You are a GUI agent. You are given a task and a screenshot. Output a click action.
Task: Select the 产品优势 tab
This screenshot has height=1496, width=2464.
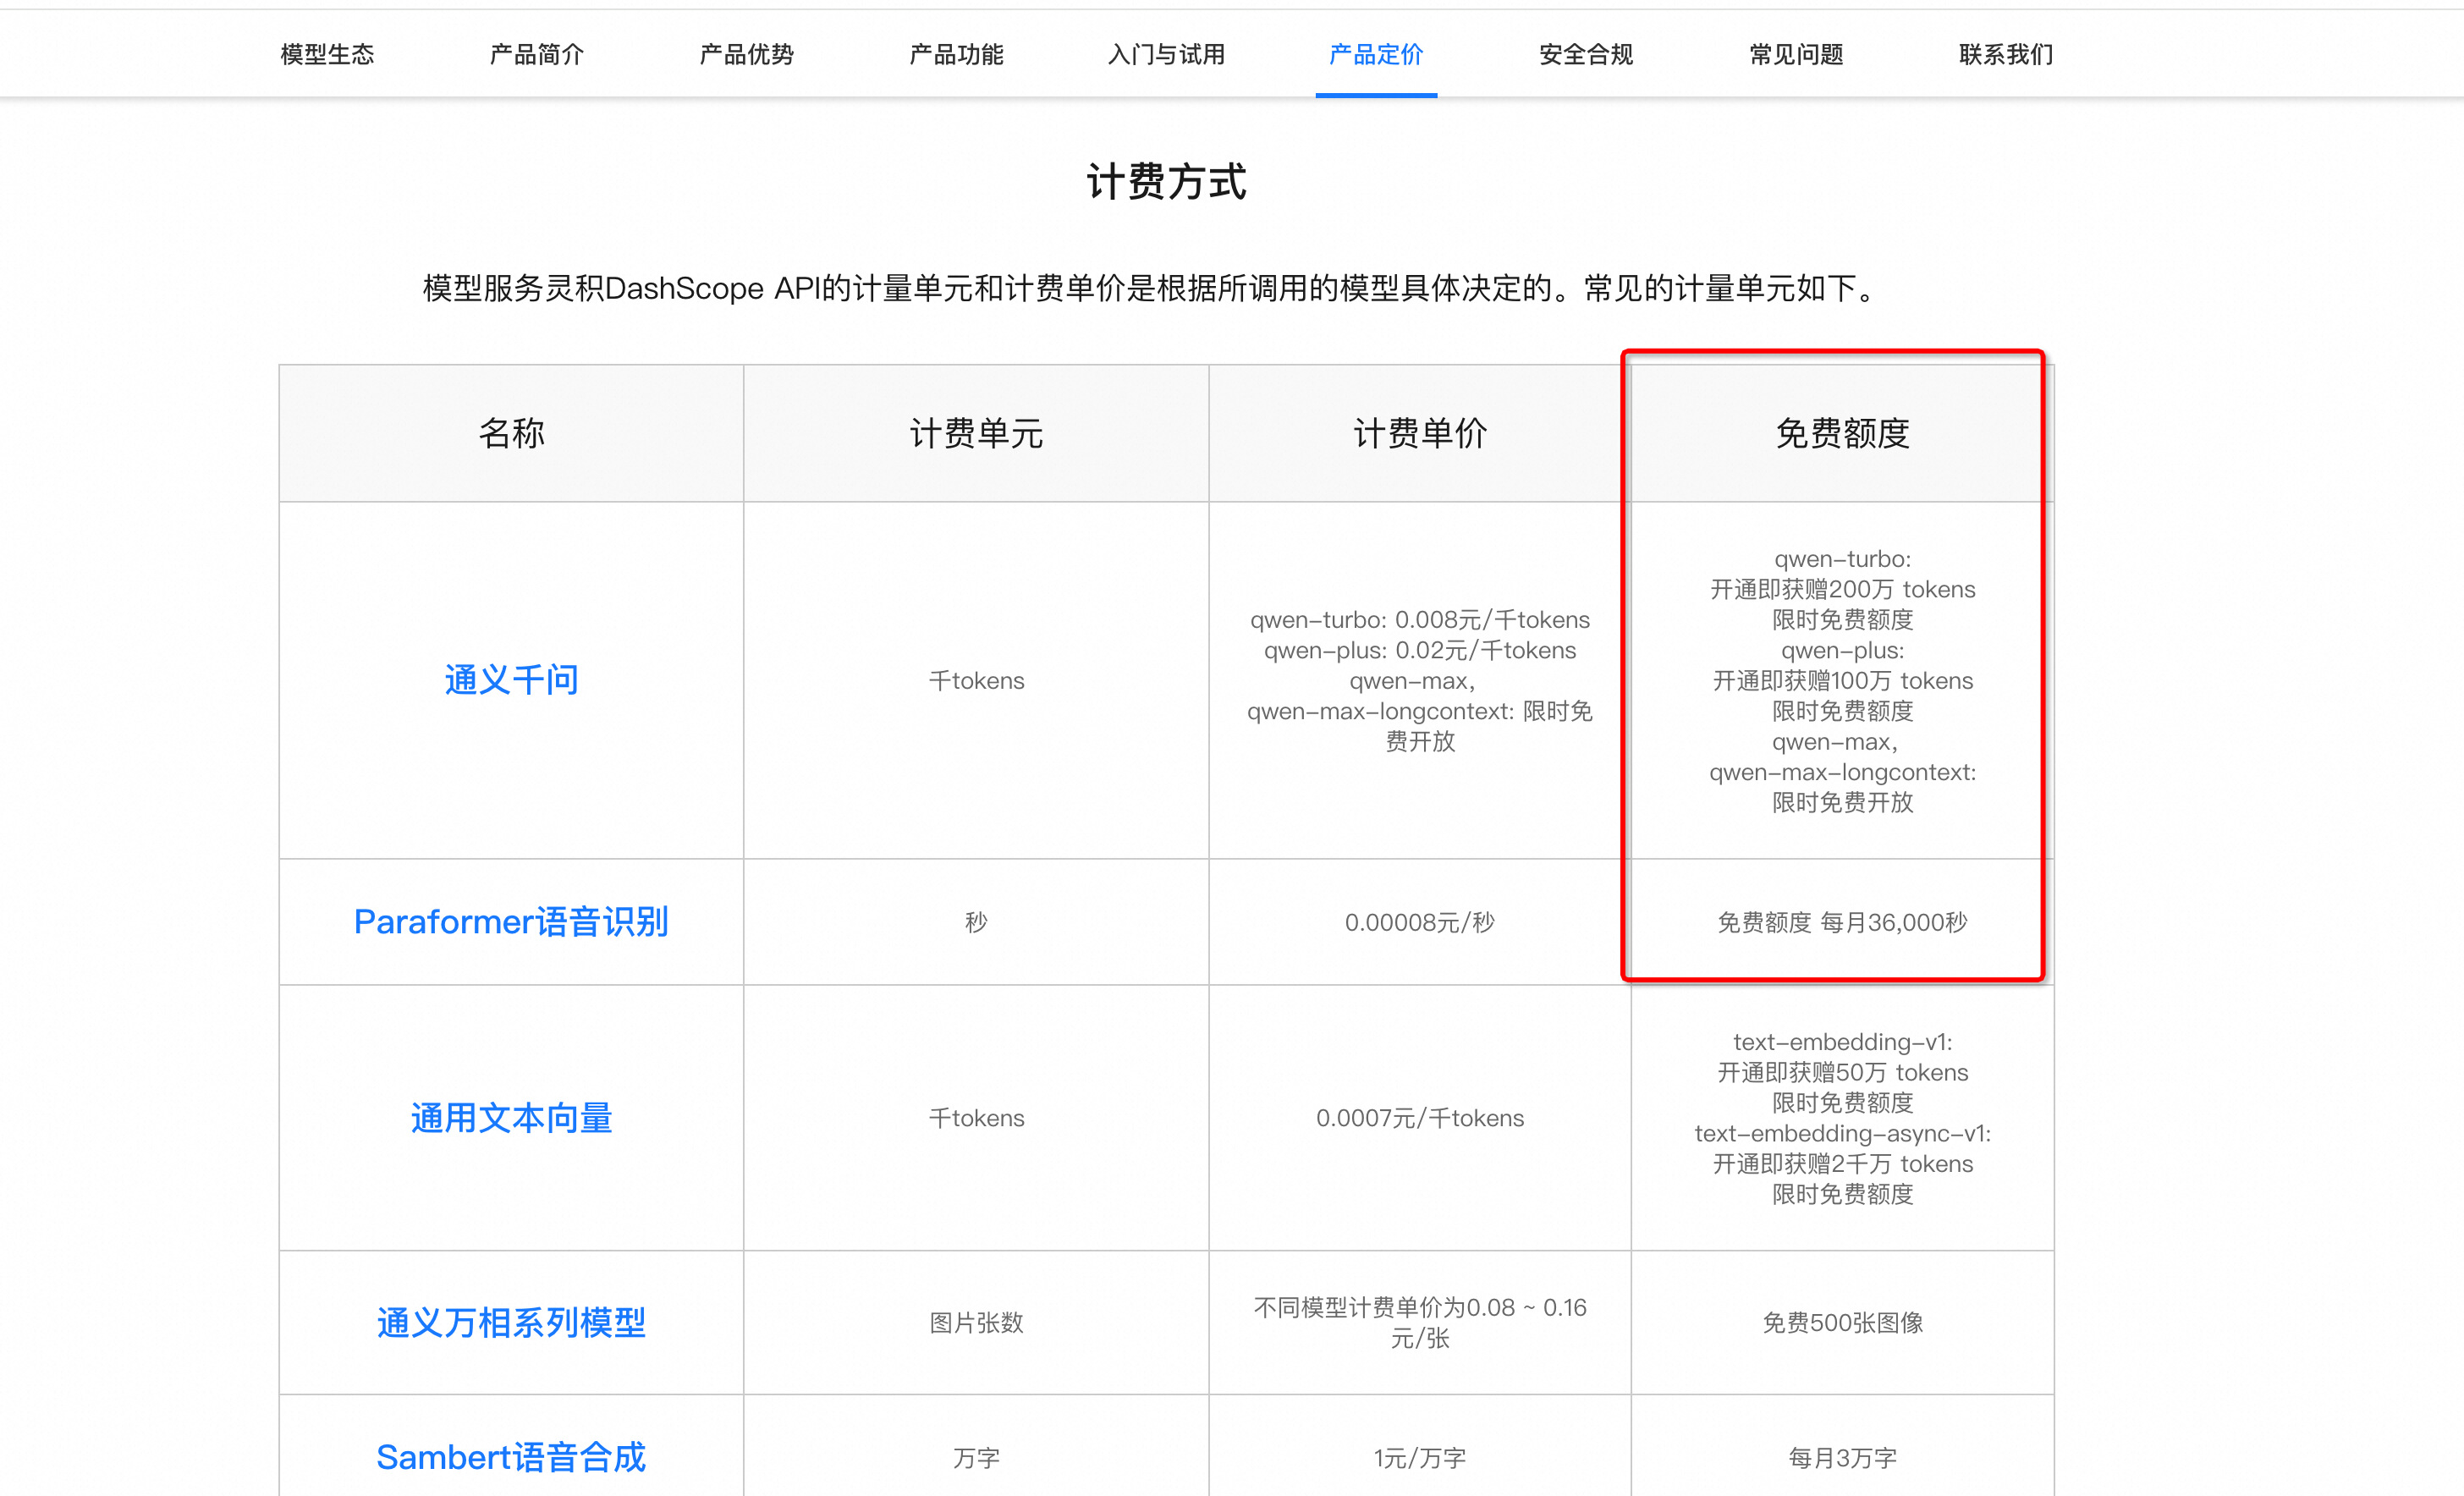pos(746,55)
